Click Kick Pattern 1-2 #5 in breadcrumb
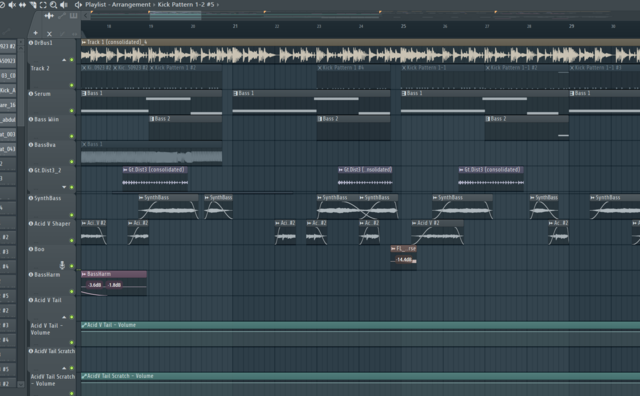This screenshot has width=640, height=396. [186, 5]
